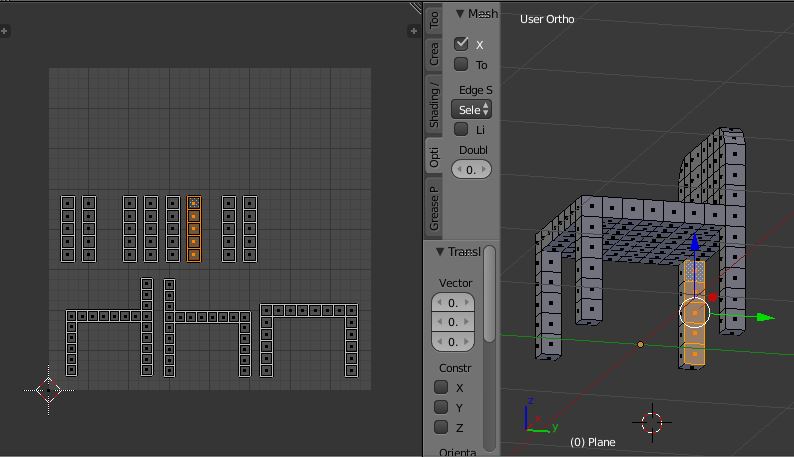Collapse the Mesh options panel
This screenshot has width=794, height=457.
[460, 14]
